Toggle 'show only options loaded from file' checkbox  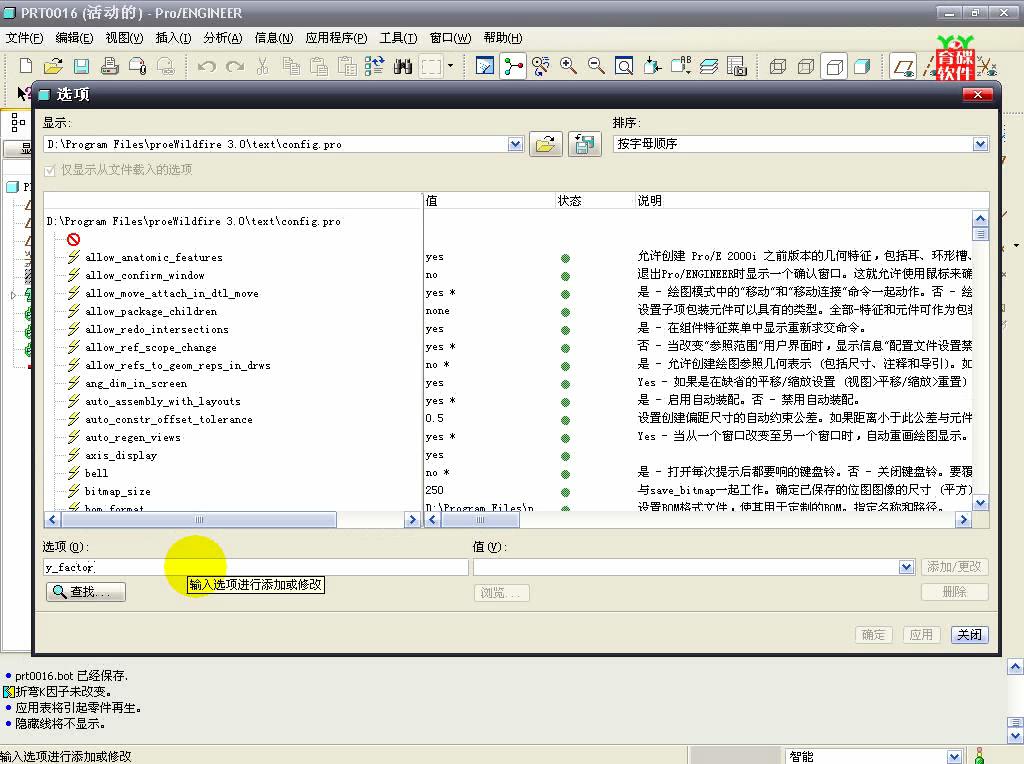pos(50,170)
